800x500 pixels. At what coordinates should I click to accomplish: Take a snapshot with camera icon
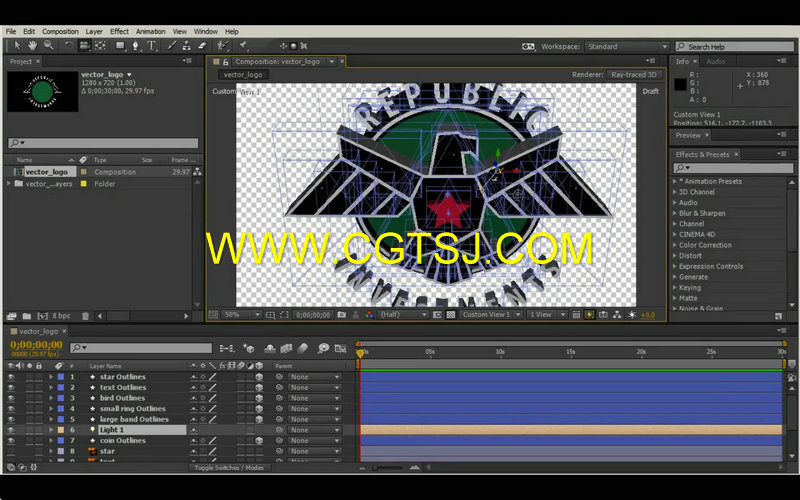pos(342,315)
